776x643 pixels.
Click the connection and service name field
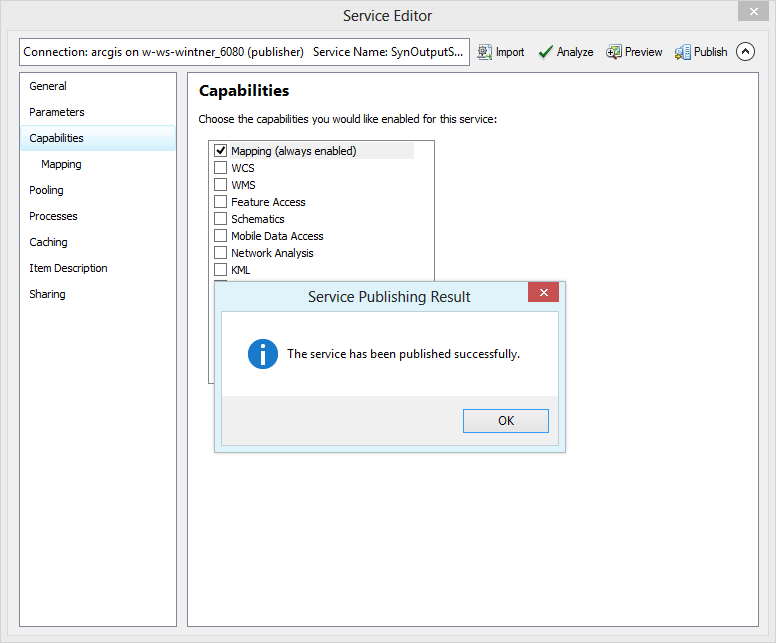pyautogui.click(x=244, y=52)
